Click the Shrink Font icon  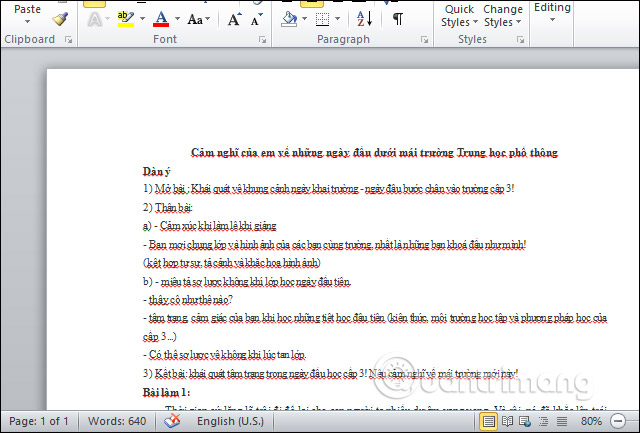257,19
